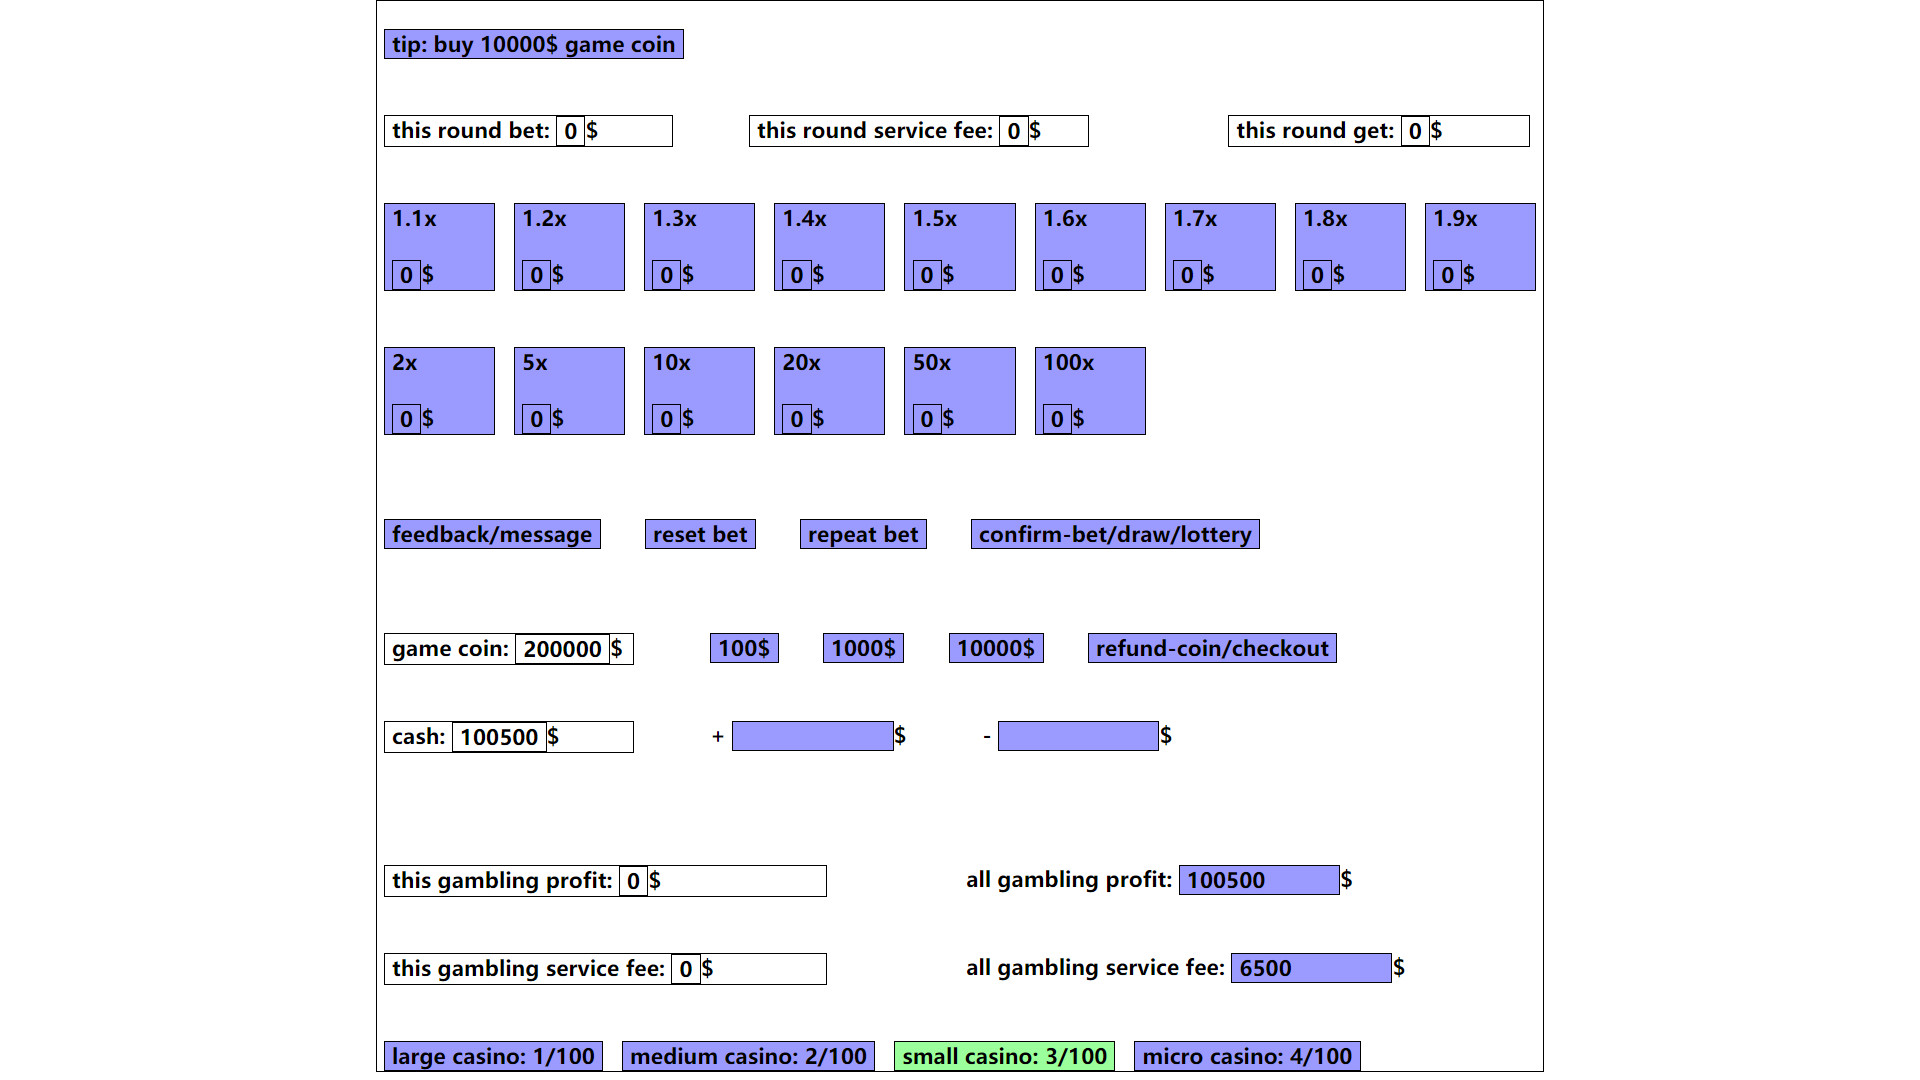The width and height of the screenshot is (1920, 1080).
Task: Select the 5x multiplier bet option
Action: [x=570, y=390]
